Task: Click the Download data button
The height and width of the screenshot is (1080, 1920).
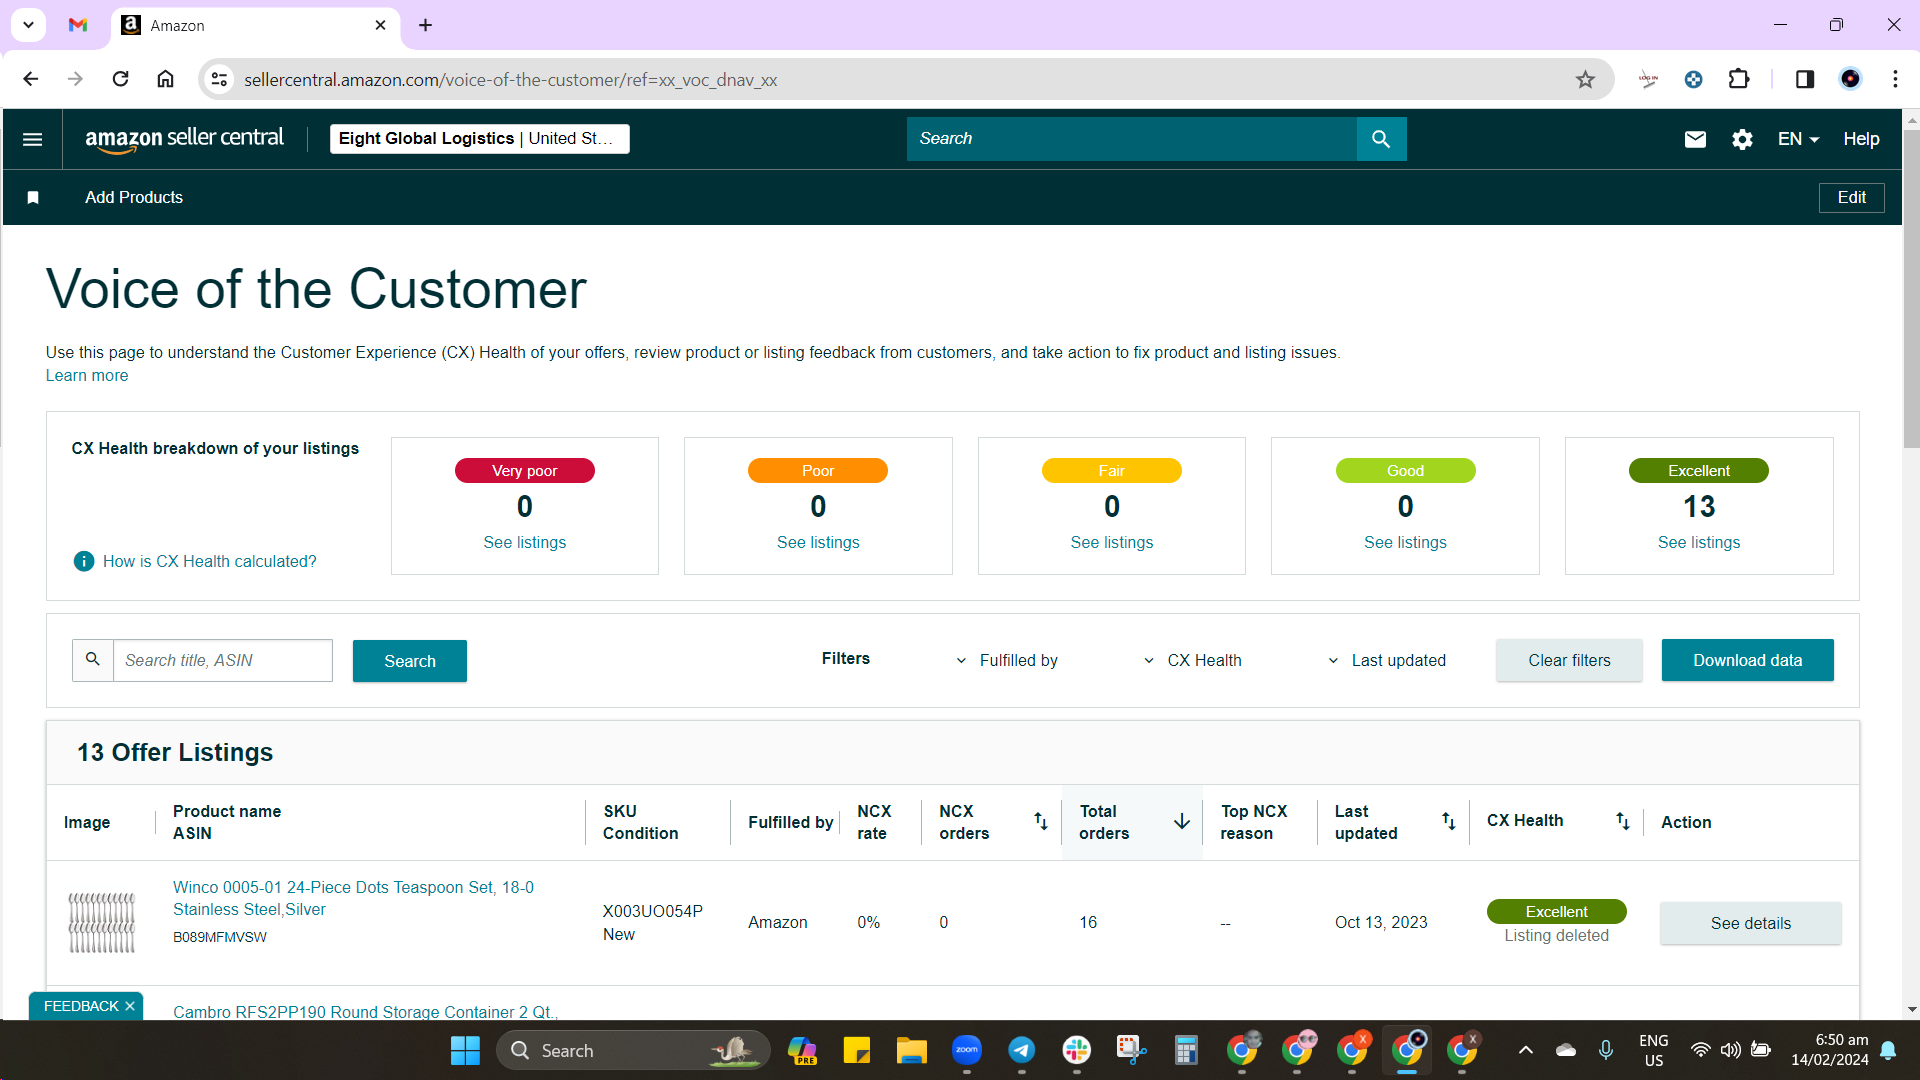Action: 1747,660
